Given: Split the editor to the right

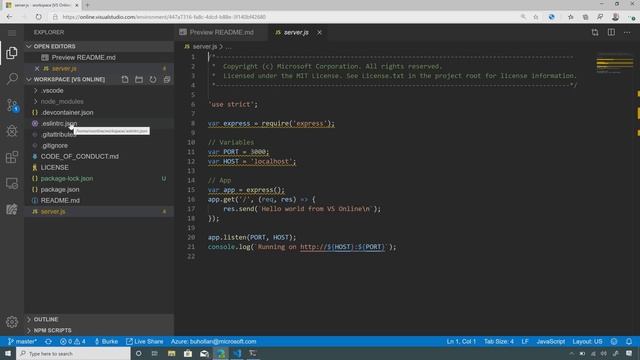Looking at the screenshot, I should (x=611, y=32).
